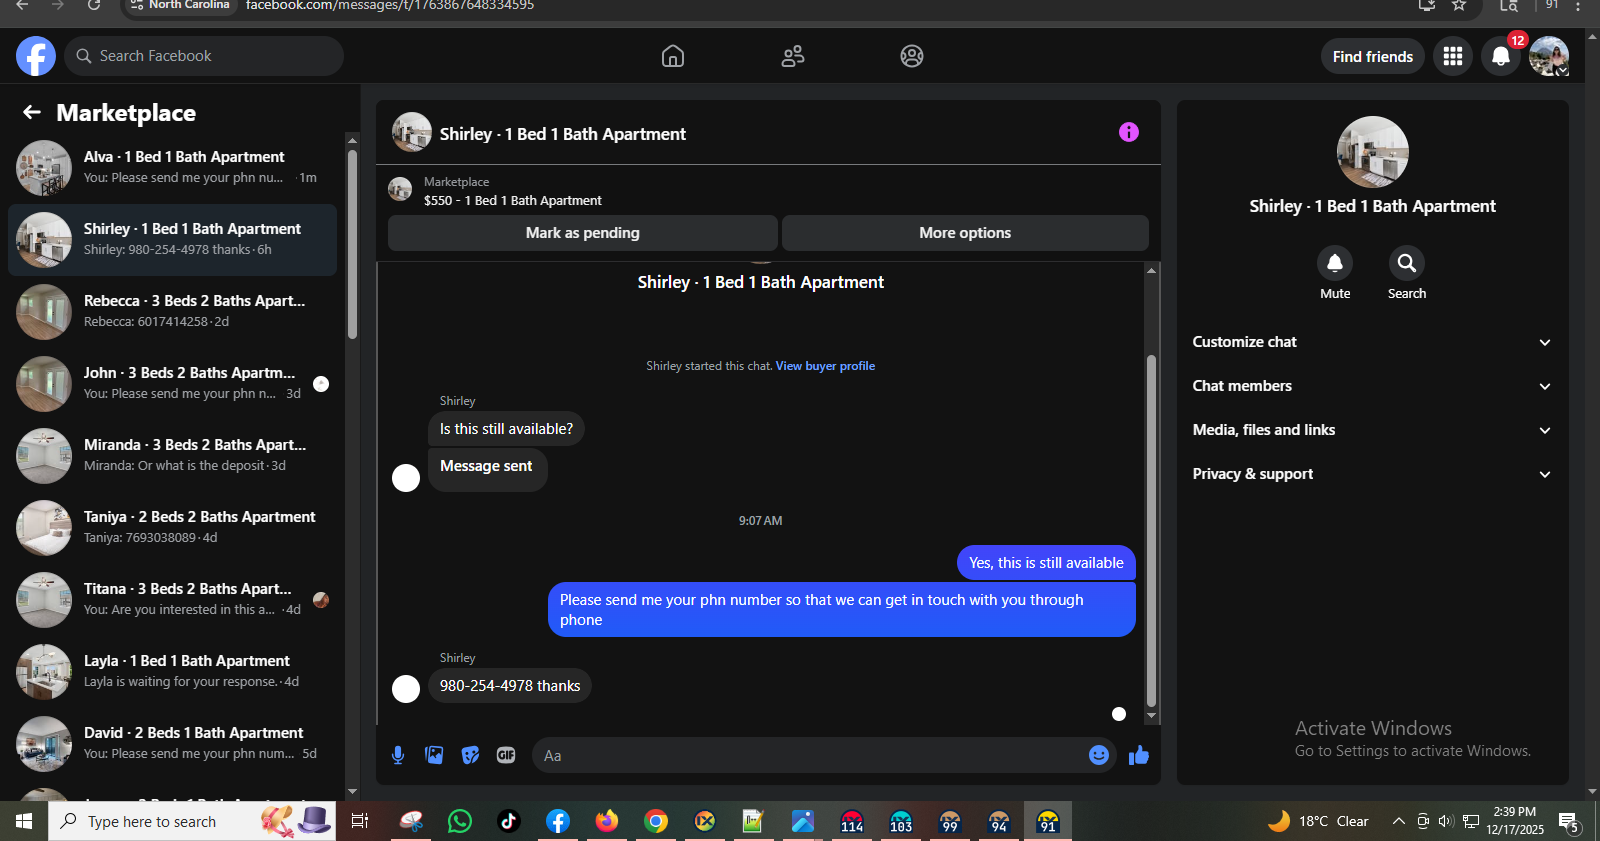Click the More options button
The image size is (1600, 841).
(x=965, y=233)
